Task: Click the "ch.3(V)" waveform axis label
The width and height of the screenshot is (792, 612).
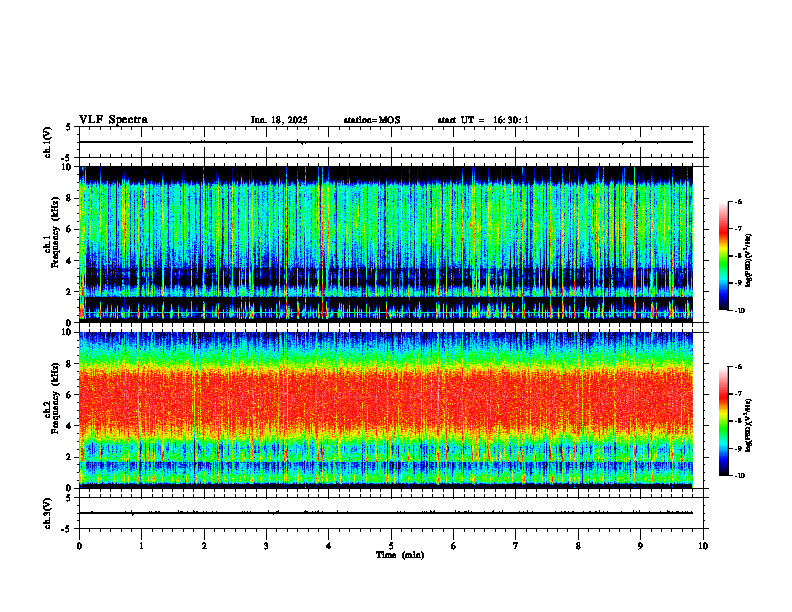Action: 47,513
